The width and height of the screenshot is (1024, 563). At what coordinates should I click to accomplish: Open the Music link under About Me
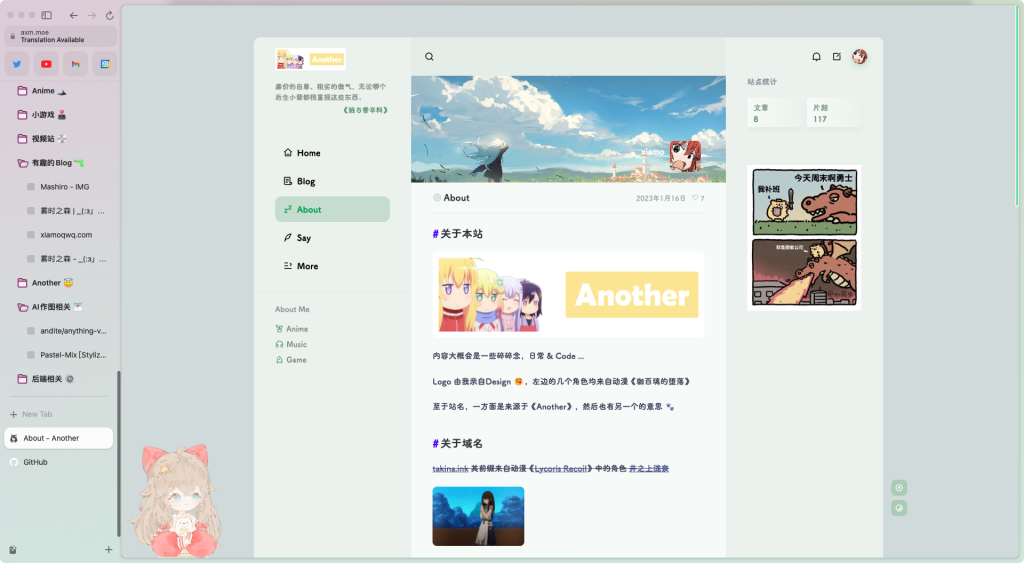296,344
